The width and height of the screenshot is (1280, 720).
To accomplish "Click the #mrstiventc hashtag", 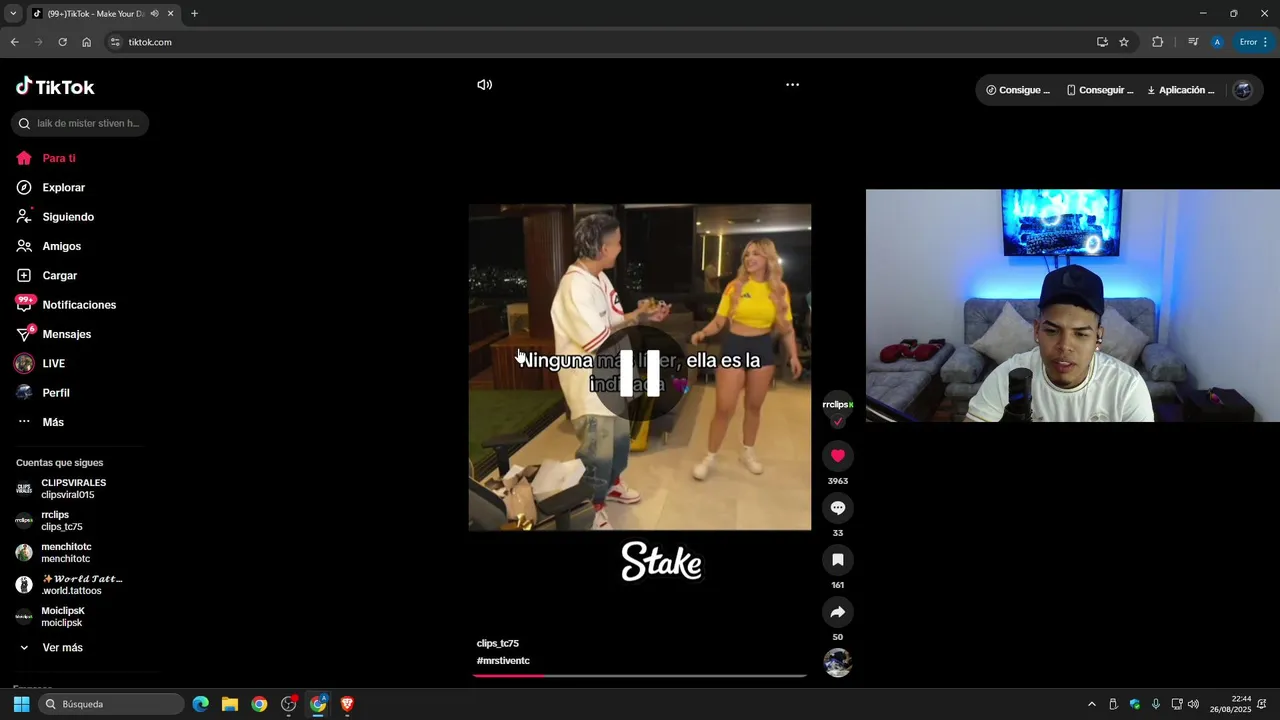I will click(x=503, y=661).
